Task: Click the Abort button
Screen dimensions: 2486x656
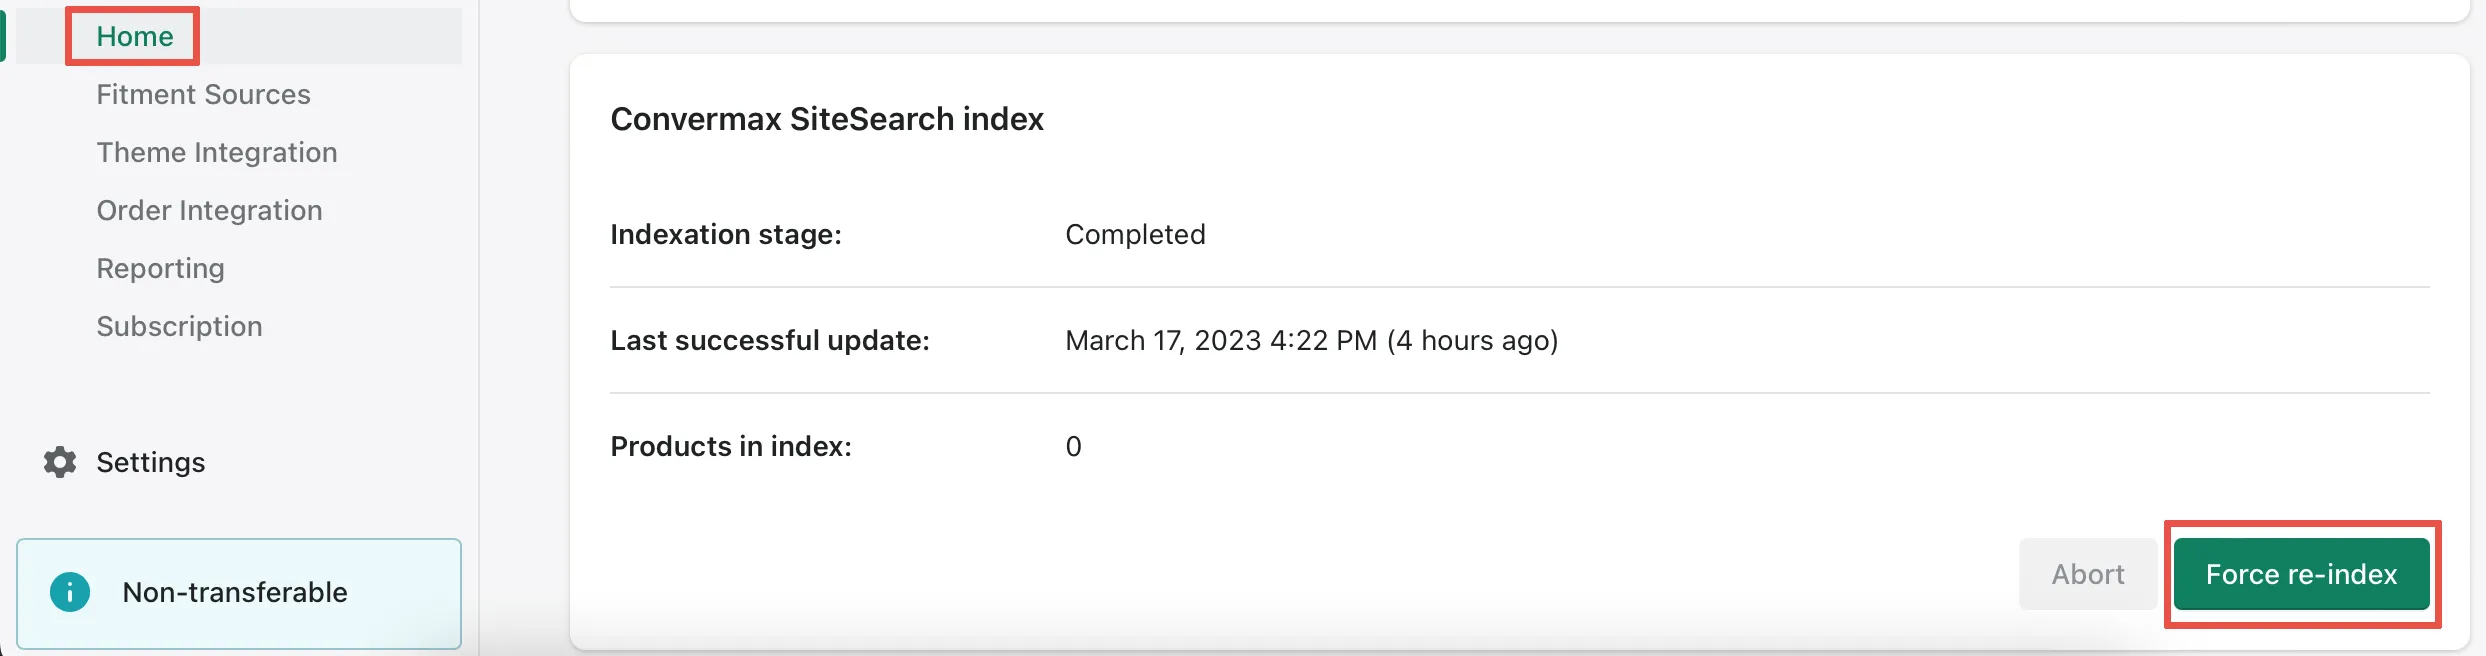Action: coord(2087,574)
